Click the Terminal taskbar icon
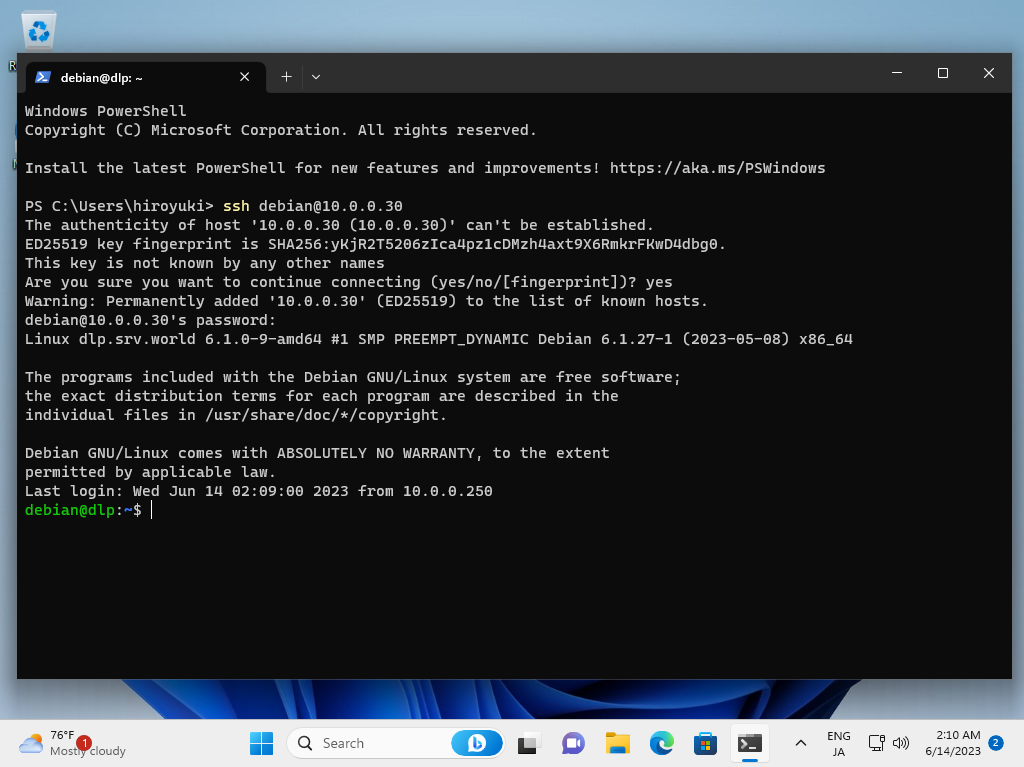This screenshot has width=1024, height=767. [750, 743]
